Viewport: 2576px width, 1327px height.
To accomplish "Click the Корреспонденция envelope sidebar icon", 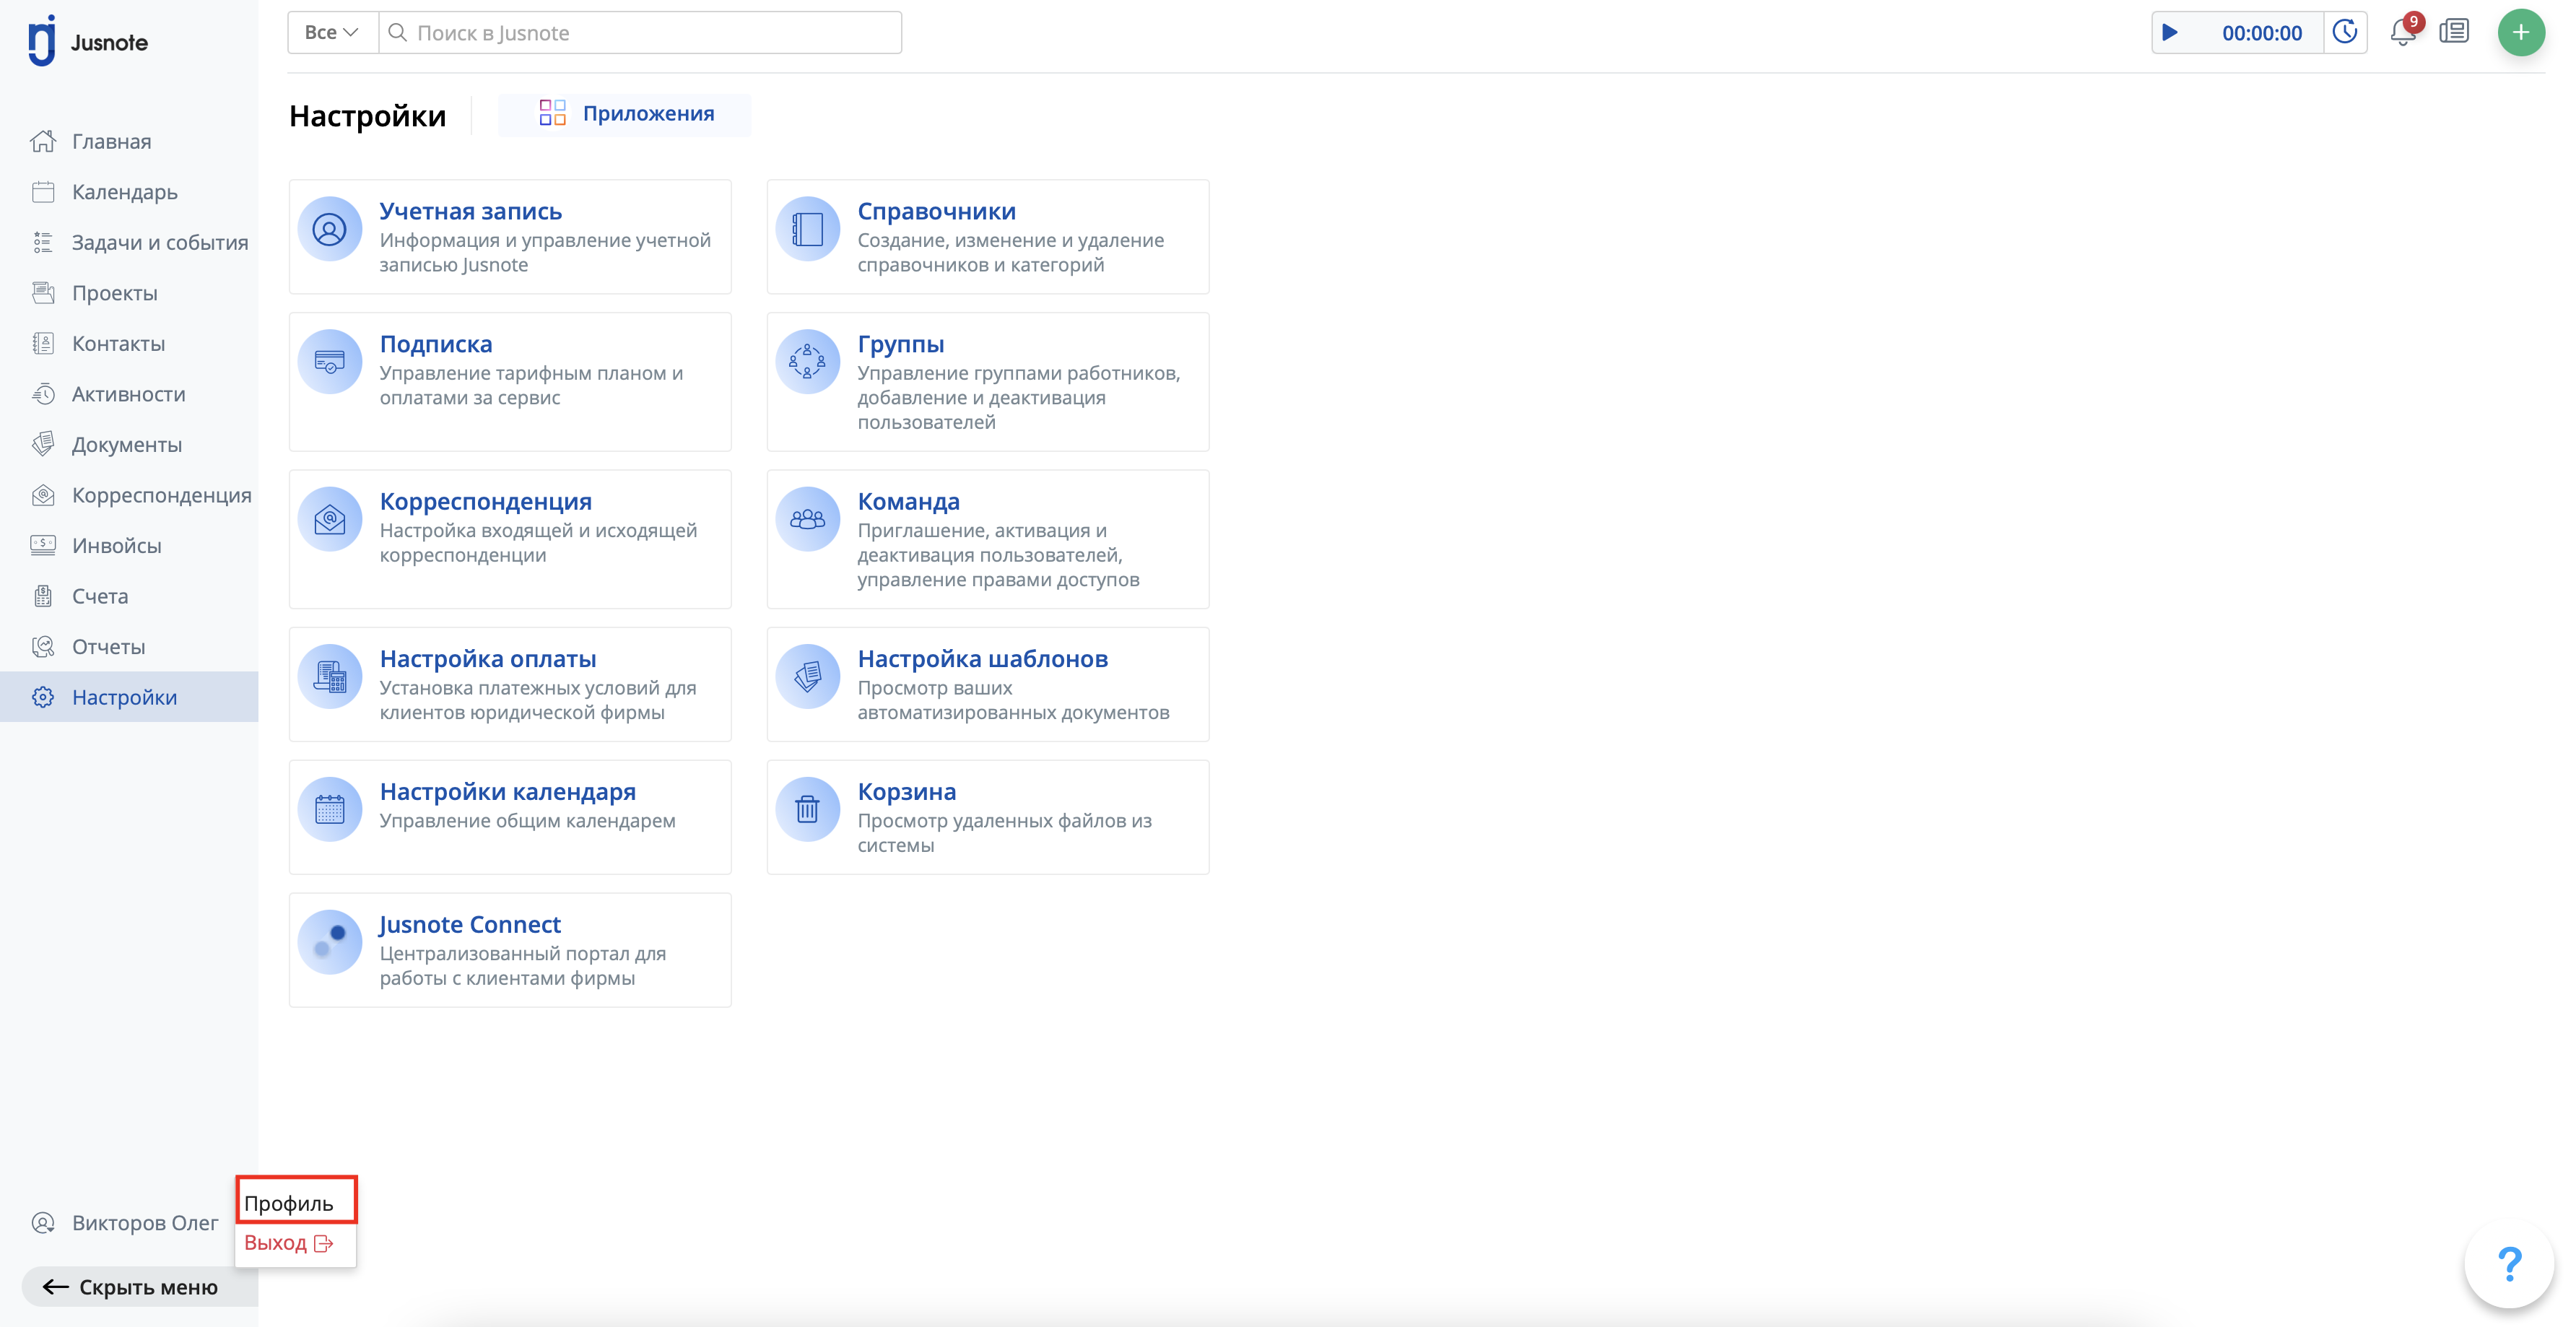I will (x=43, y=495).
